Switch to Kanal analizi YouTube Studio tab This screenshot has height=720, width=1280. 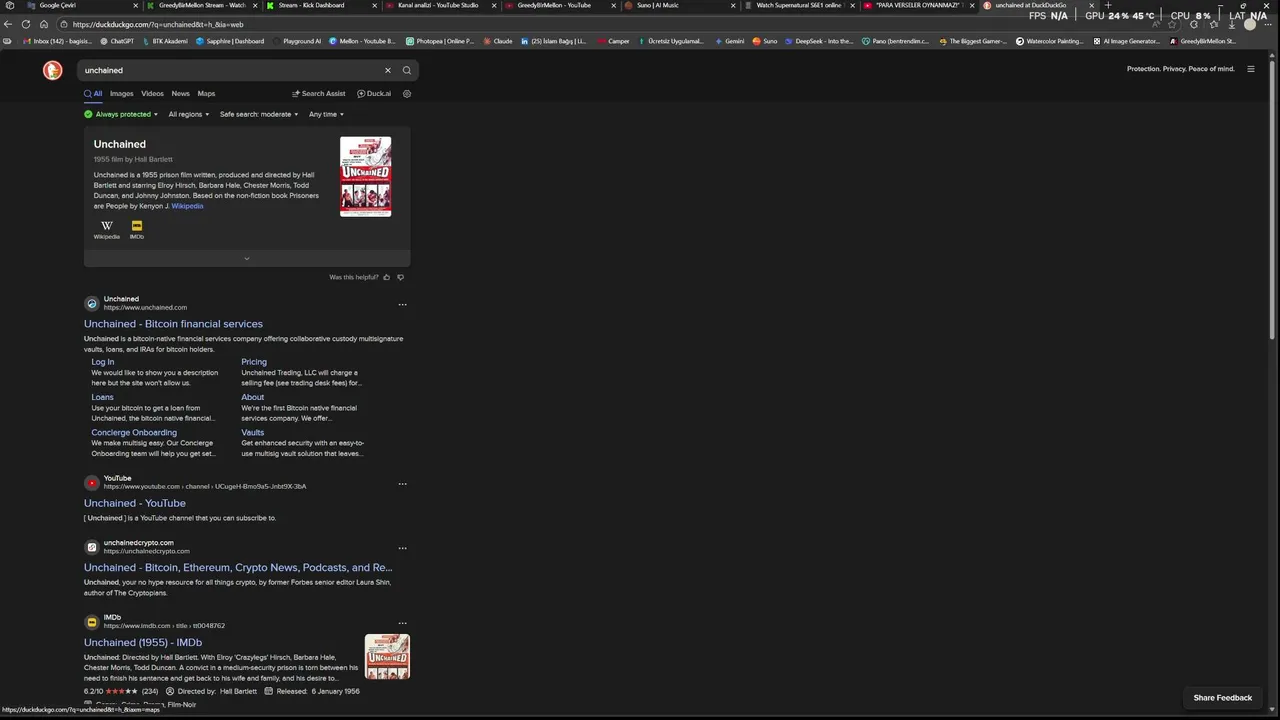point(440,5)
